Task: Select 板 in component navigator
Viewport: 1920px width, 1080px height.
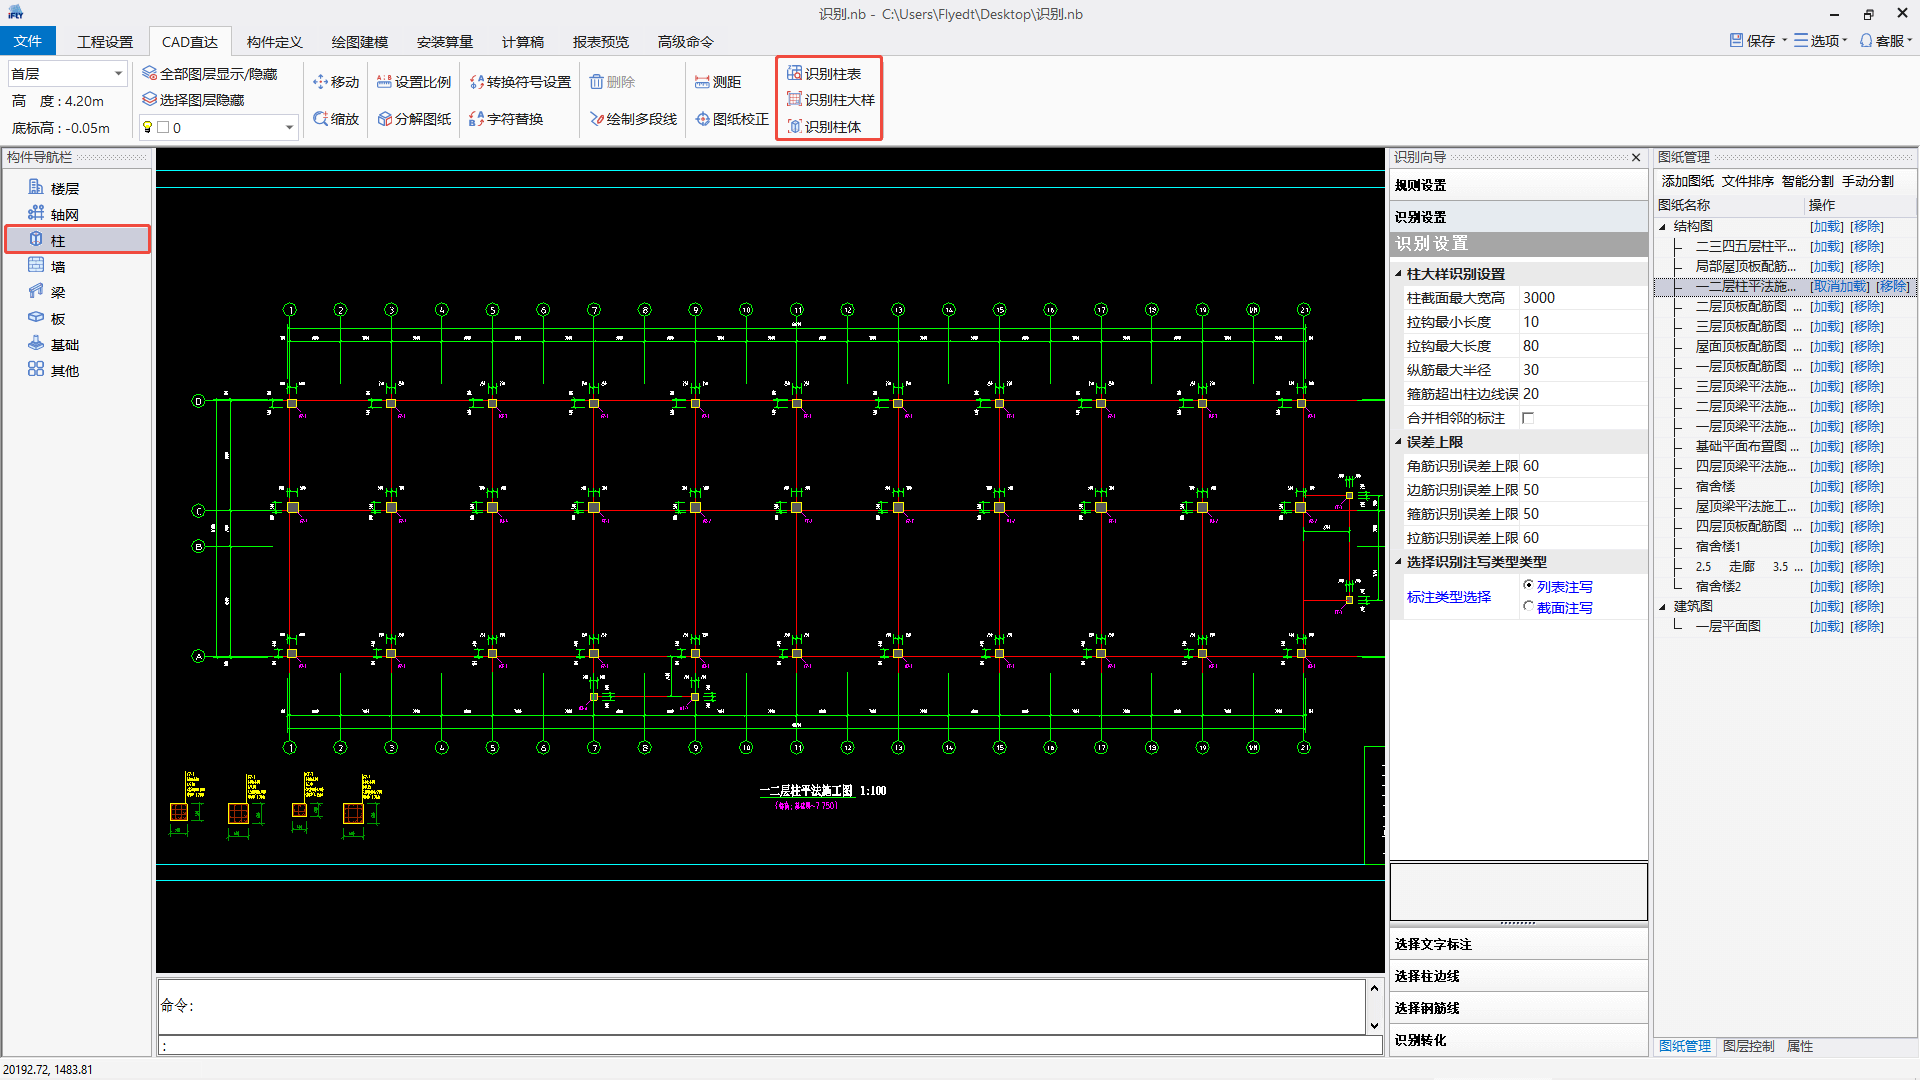Action: tap(47, 318)
